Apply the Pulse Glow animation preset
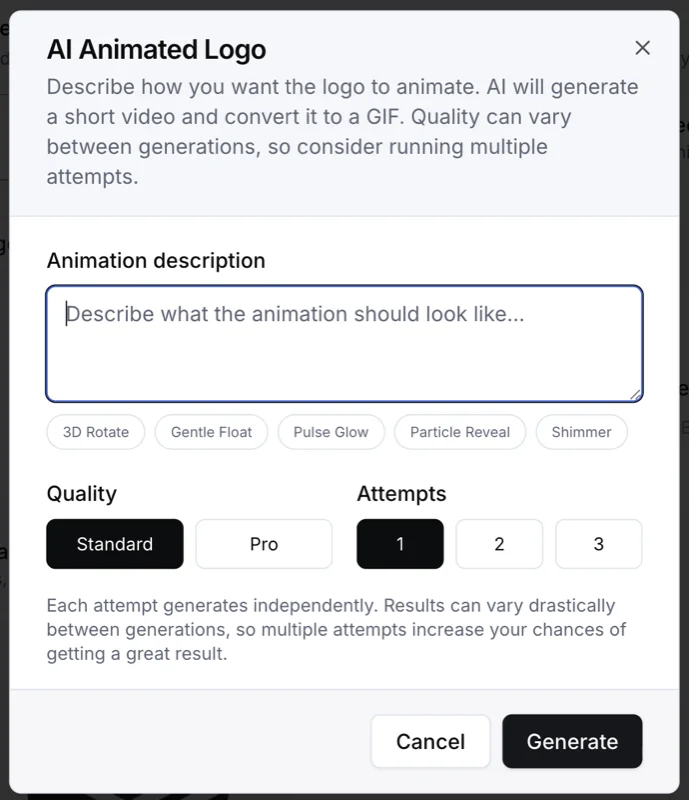Viewport: 689px width, 800px height. pyautogui.click(x=331, y=432)
